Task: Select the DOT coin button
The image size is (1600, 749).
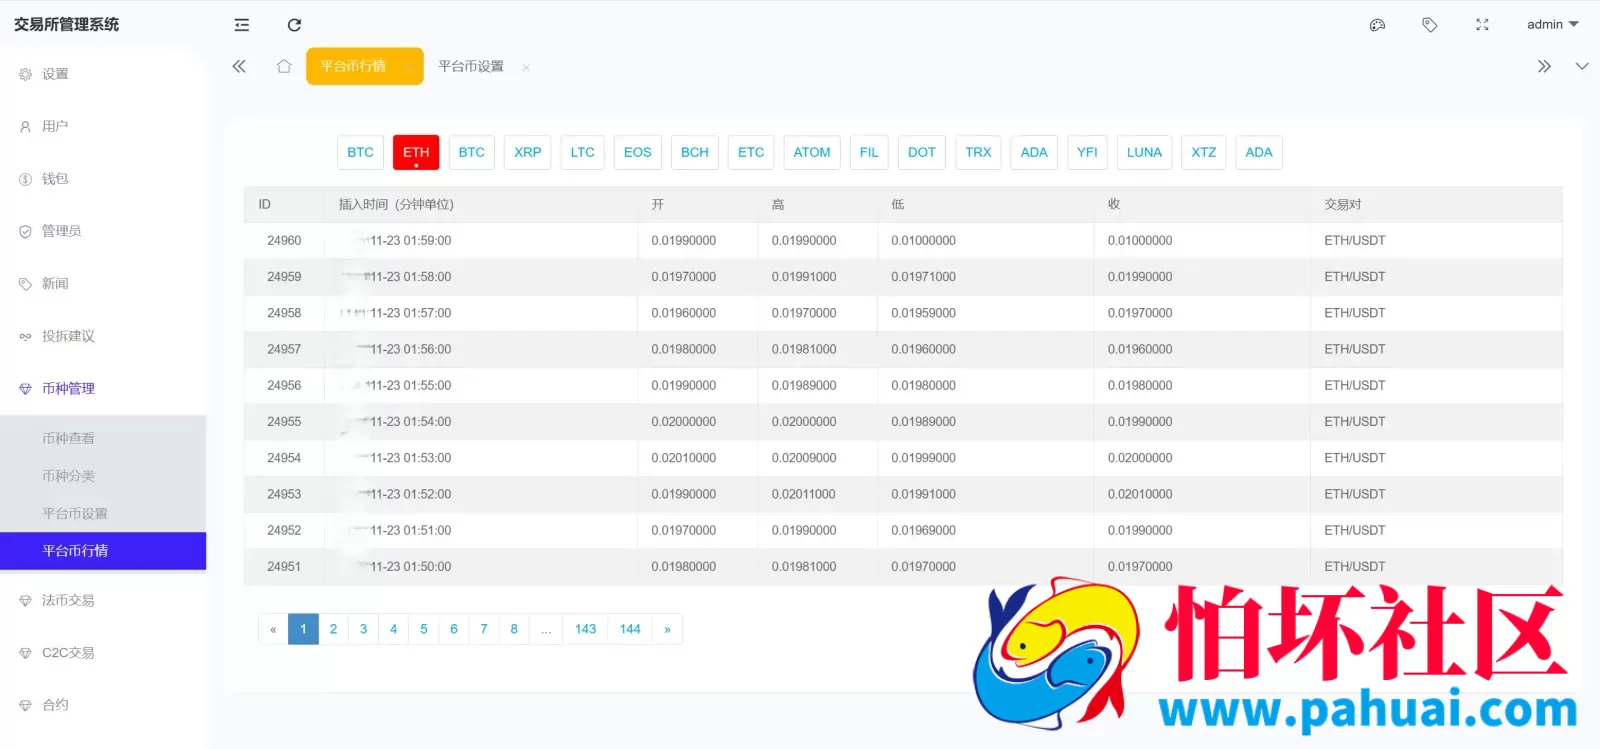Action: (x=922, y=152)
